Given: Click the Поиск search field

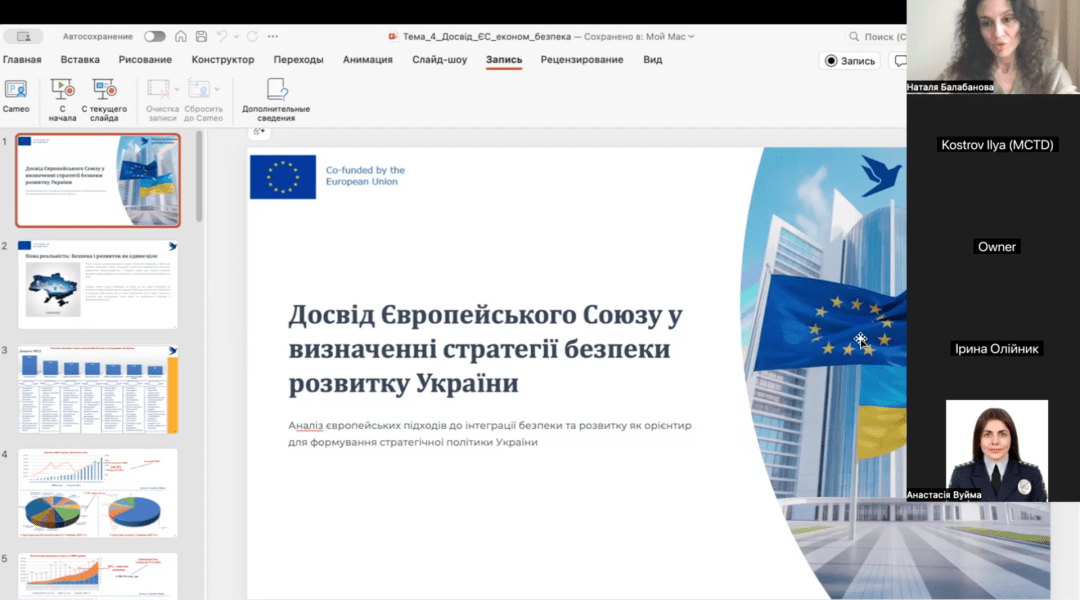Looking at the screenshot, I should coord(880,37).
